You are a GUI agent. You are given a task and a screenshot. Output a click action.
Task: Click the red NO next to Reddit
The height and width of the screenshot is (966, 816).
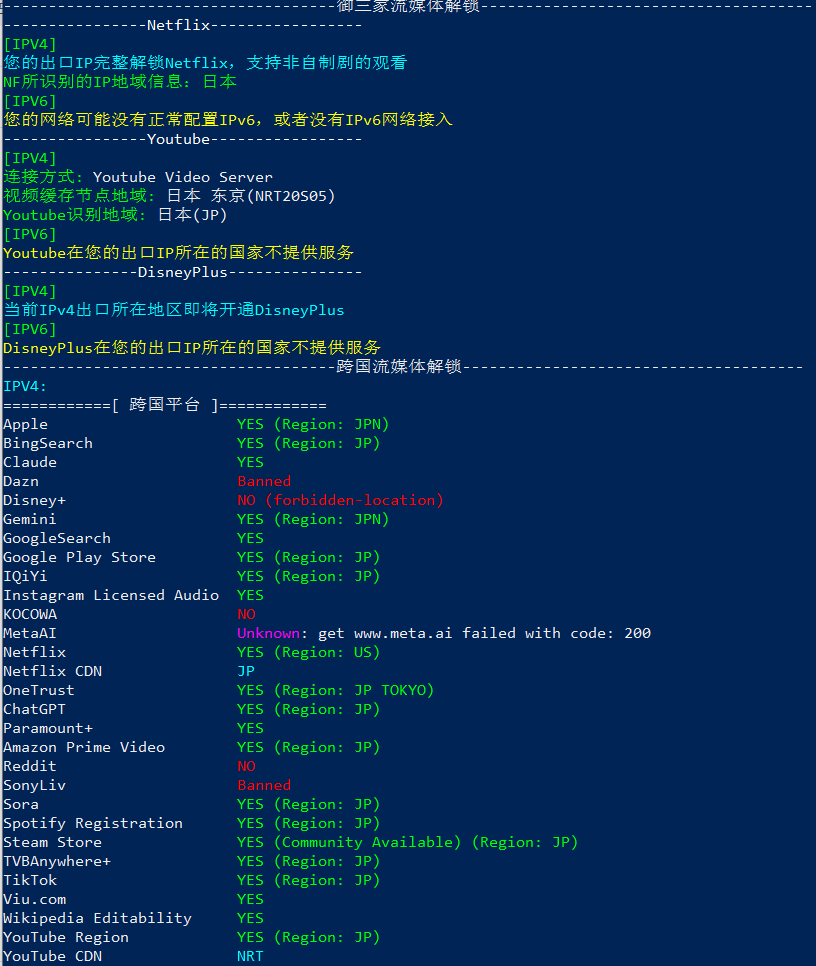(x=246, y=766)
